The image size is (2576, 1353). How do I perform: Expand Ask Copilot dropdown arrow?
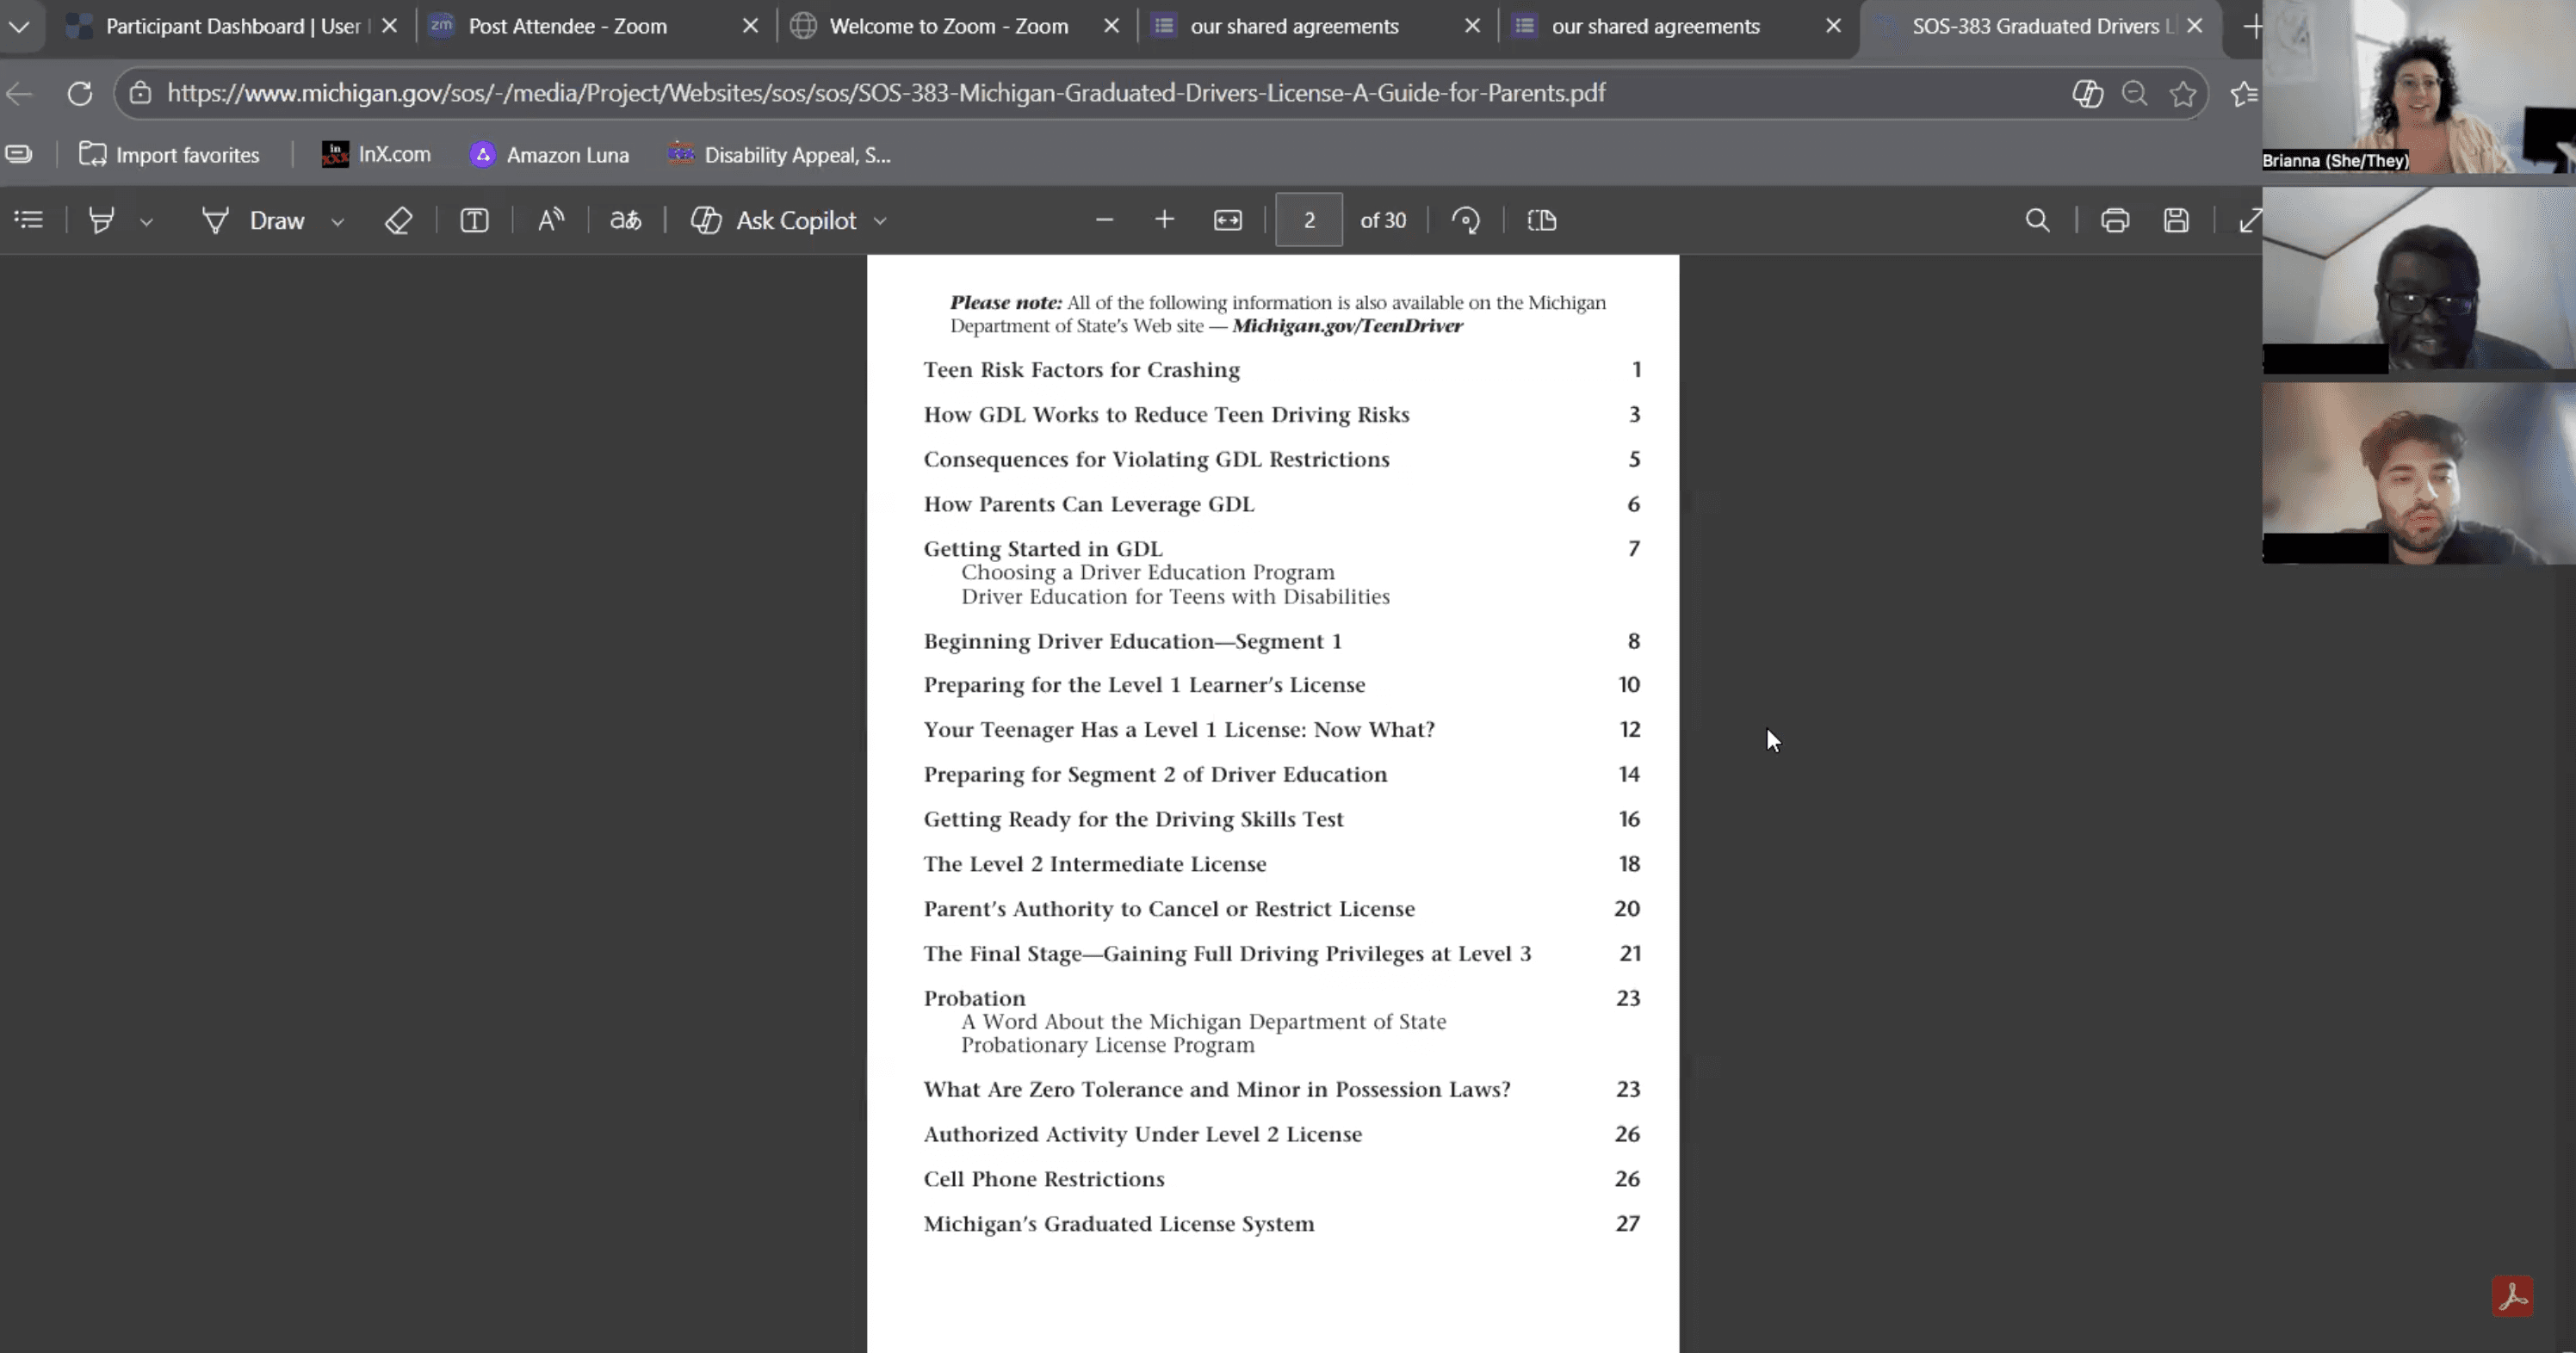pyautogui.click(x=880, y=222)
